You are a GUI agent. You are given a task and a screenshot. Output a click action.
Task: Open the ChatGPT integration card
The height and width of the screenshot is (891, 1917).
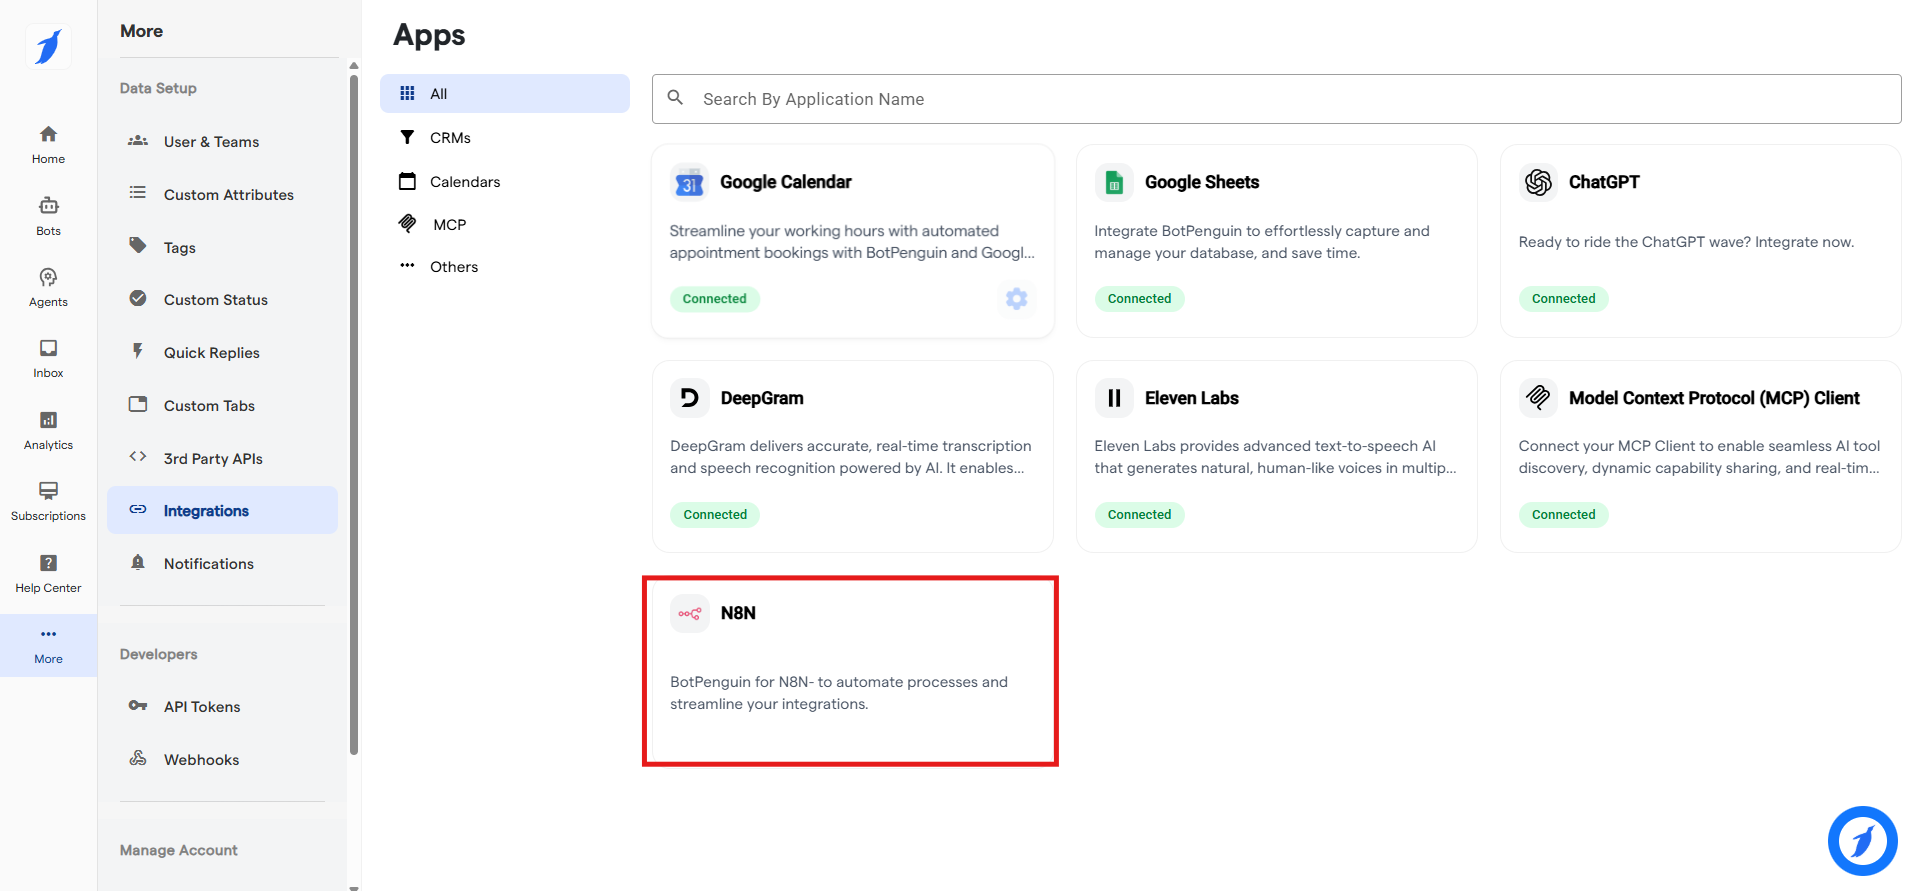[1700, 241]
